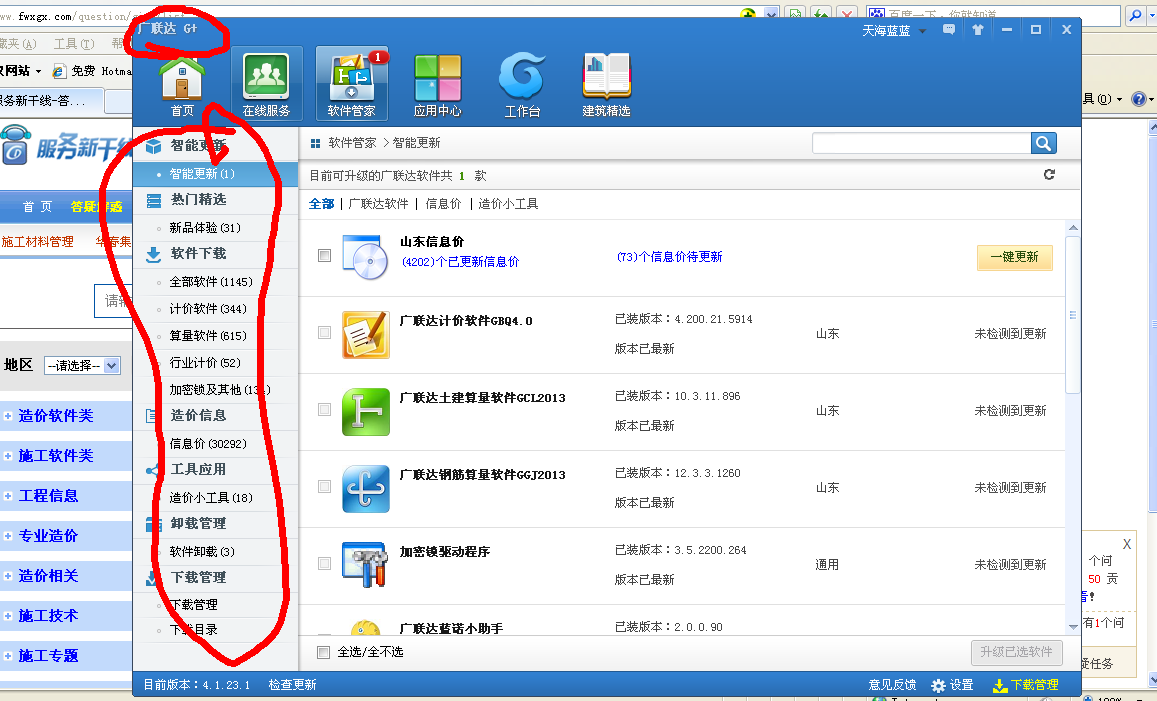
Task: Tick the checkbox for 广联达钢筋算量软件GGJ2013
Action: [324, 486]
